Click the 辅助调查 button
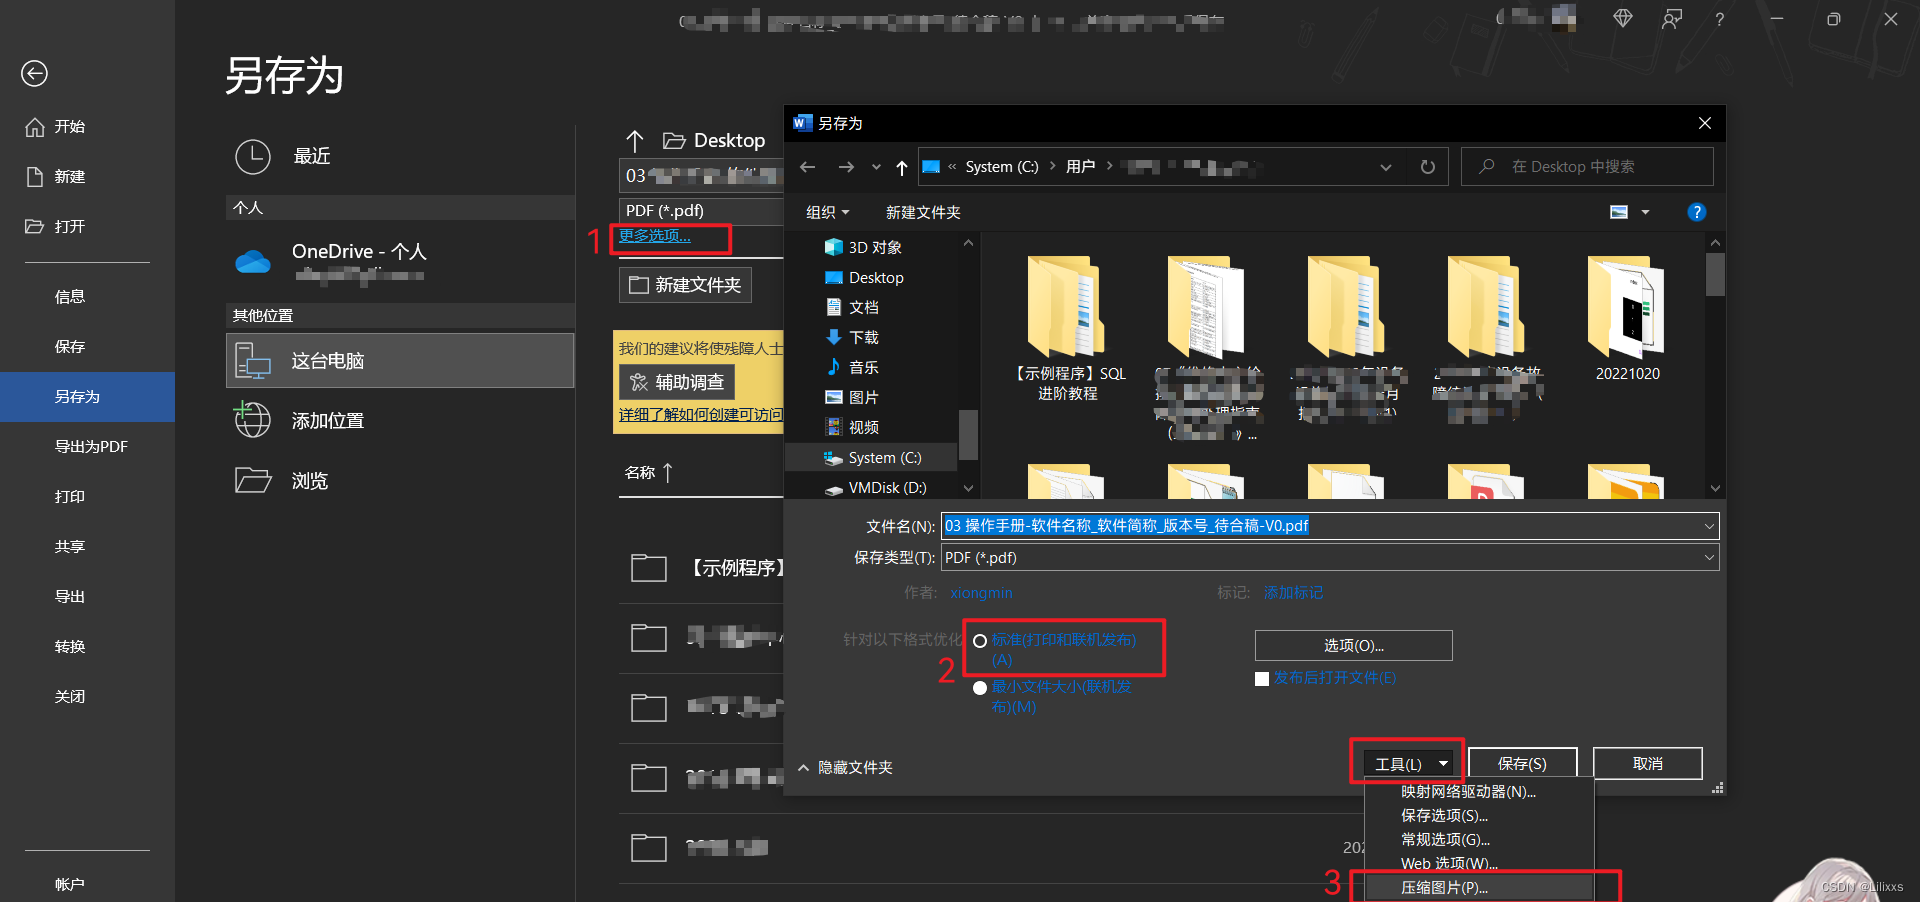The image size is (1920, 902). point(677,382)
